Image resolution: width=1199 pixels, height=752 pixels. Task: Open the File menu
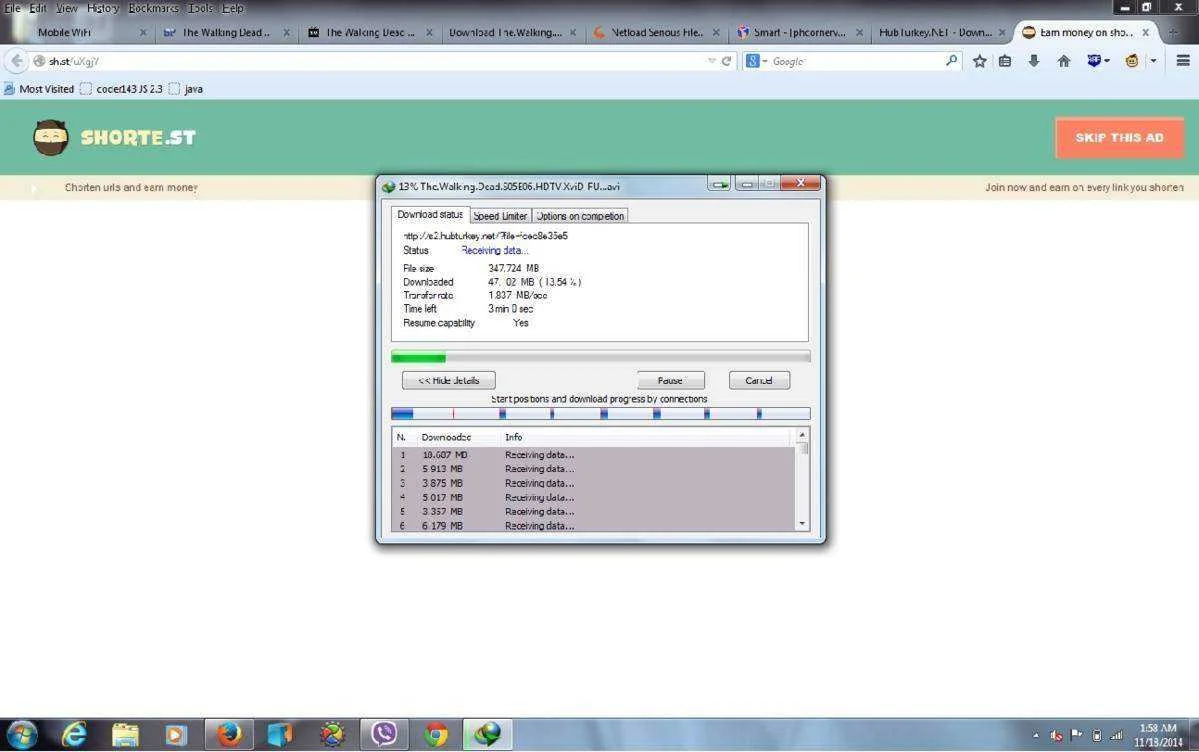(x=12, y=8)
